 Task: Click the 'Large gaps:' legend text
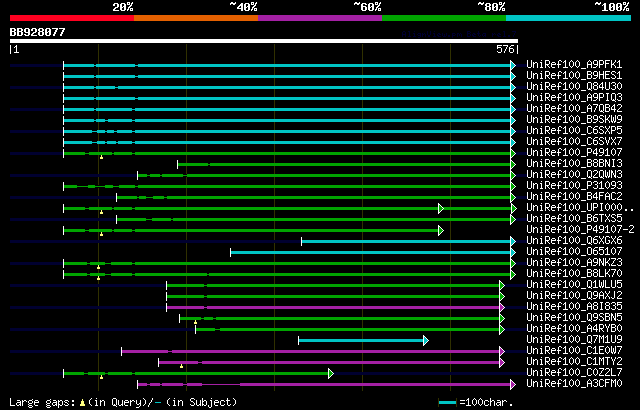click(x=42, y=403)
